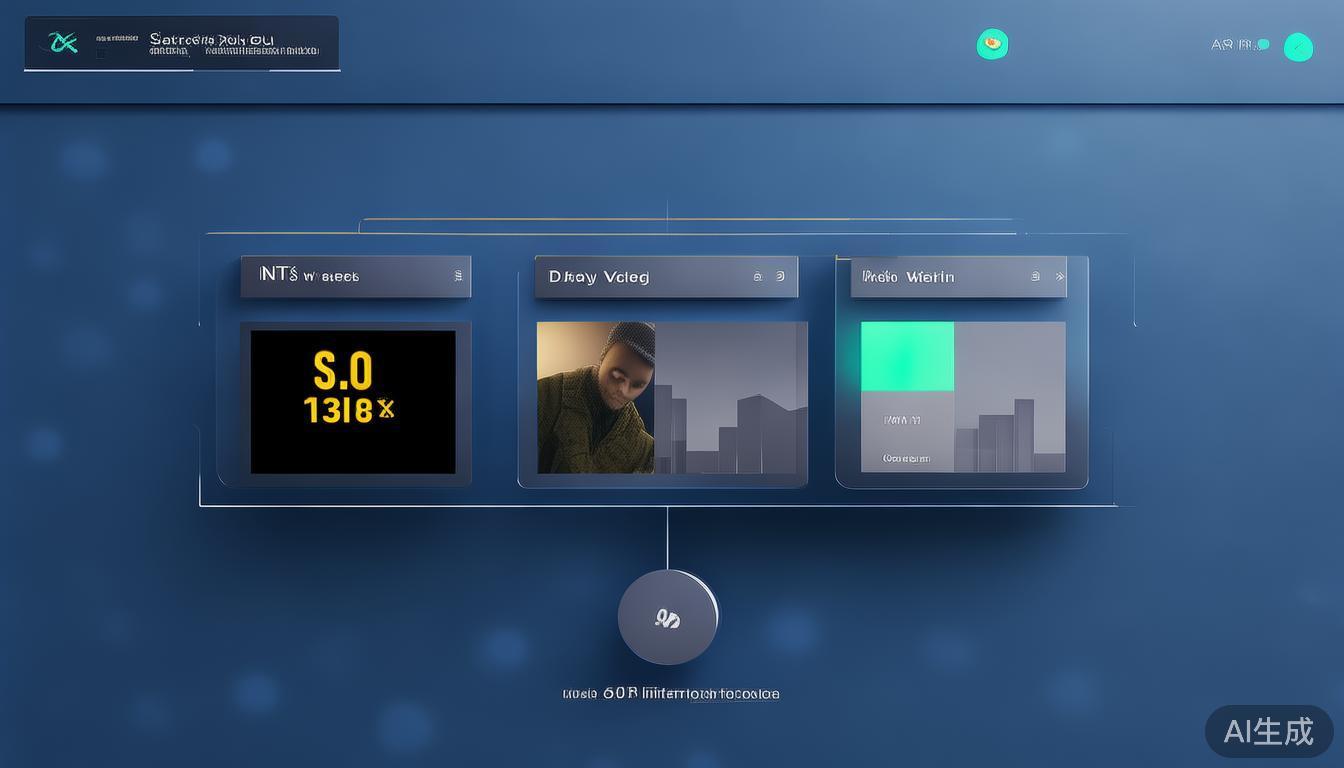Click the teal logo icon in top-left panel
Viewport: 1344px width, 768px height.
point(63,42)
